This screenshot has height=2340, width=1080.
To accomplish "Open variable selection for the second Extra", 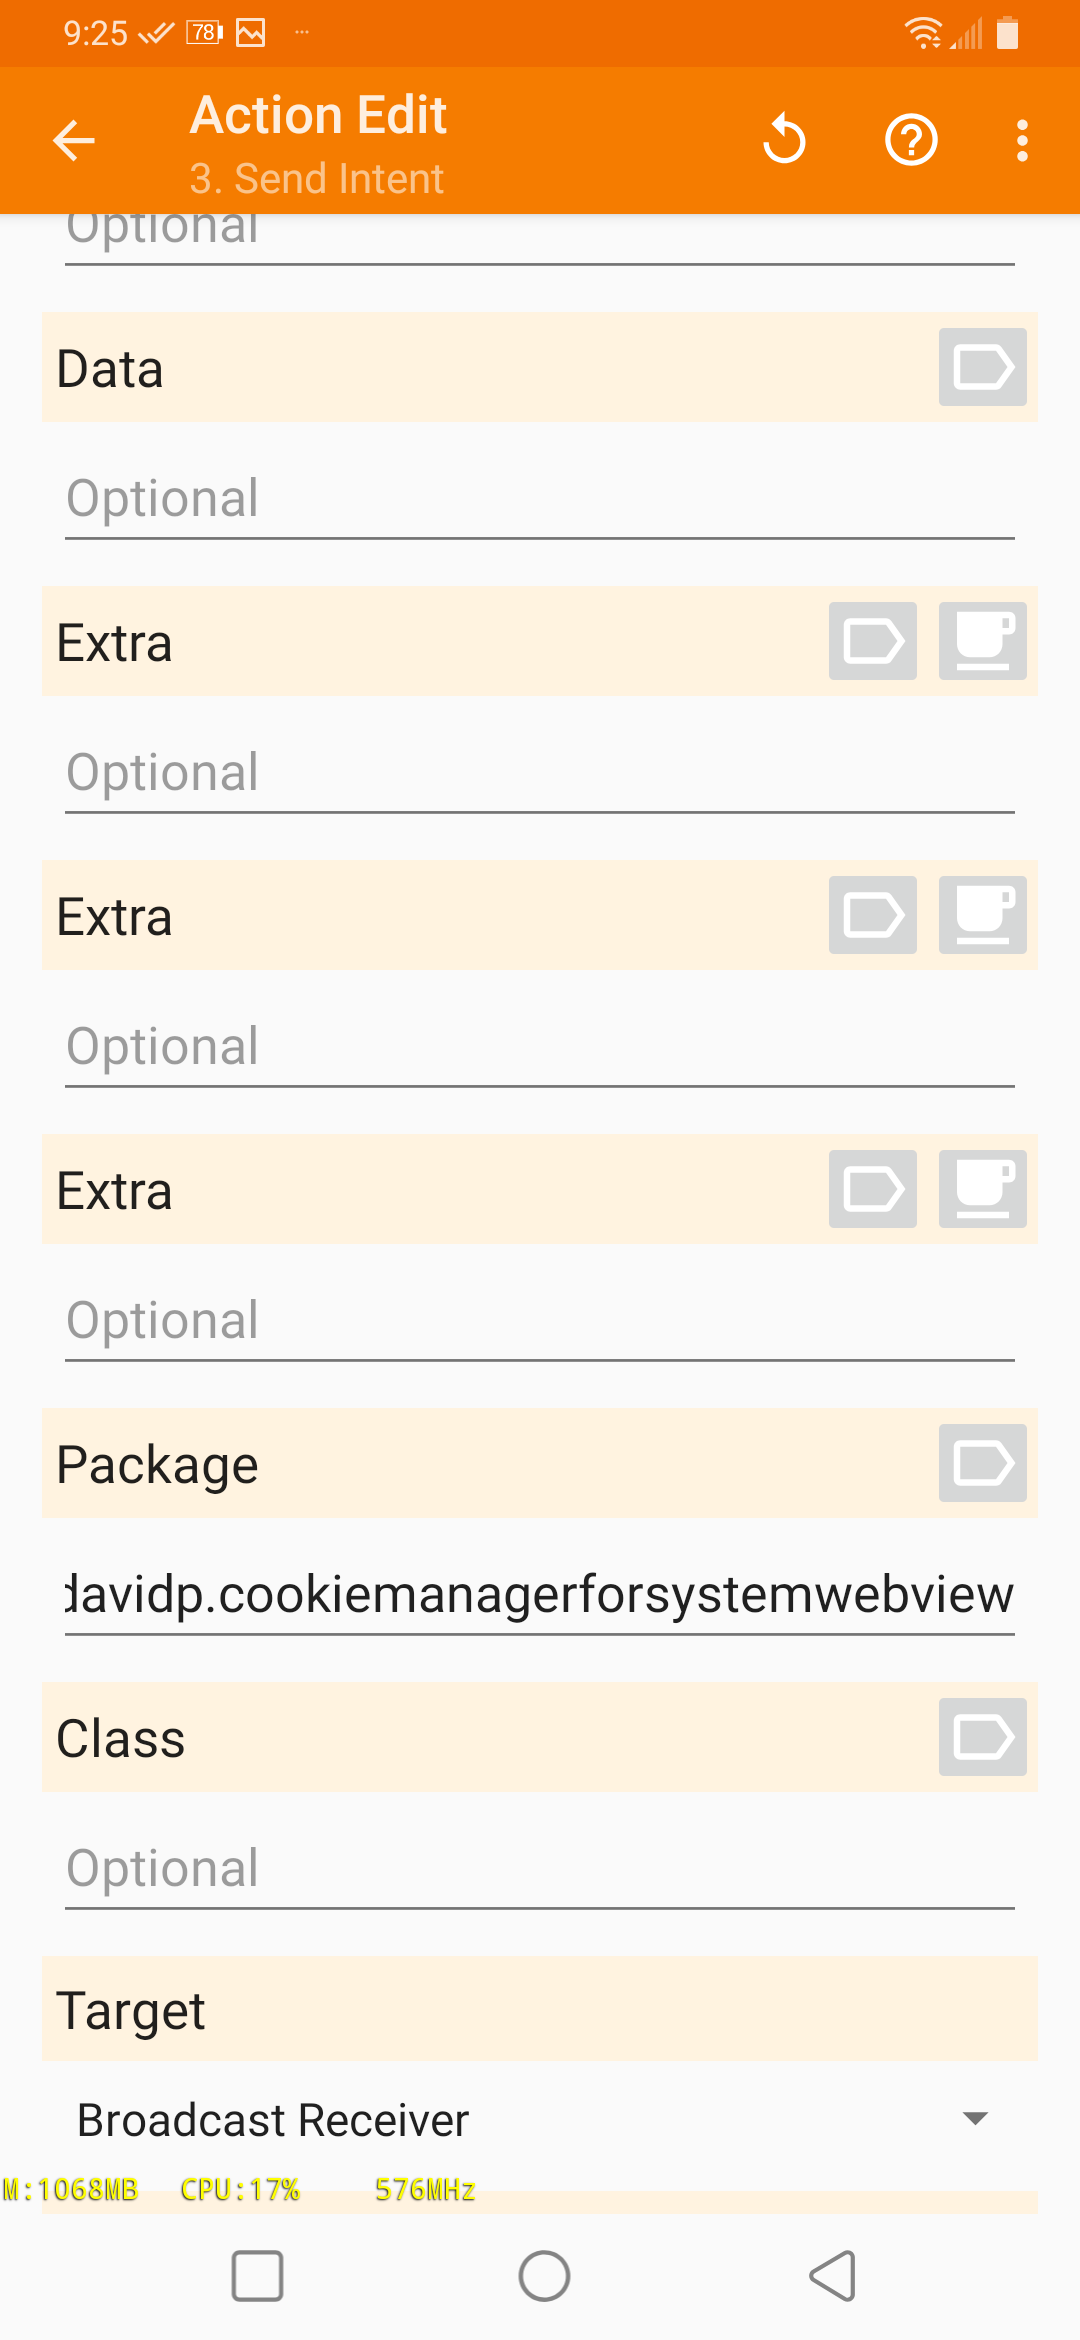I will point(871,915).
